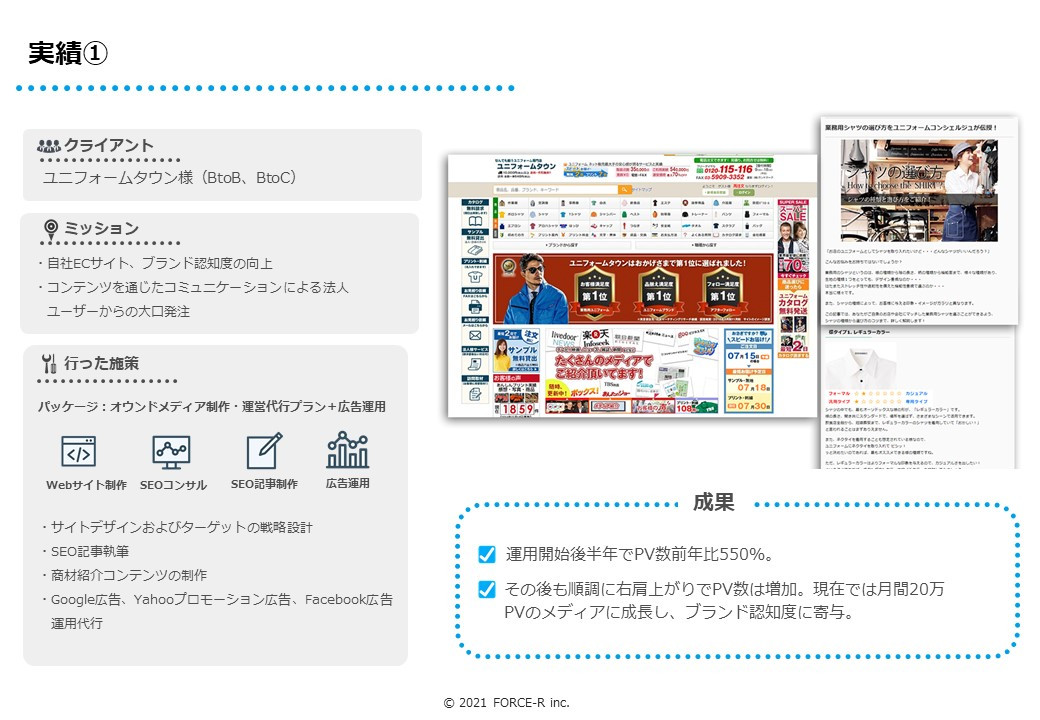The width and height of the screenshot is (1040, 720).
Task: Click the arrow below the 07月15日 delivery date
Action: click(x=748, y=365)
